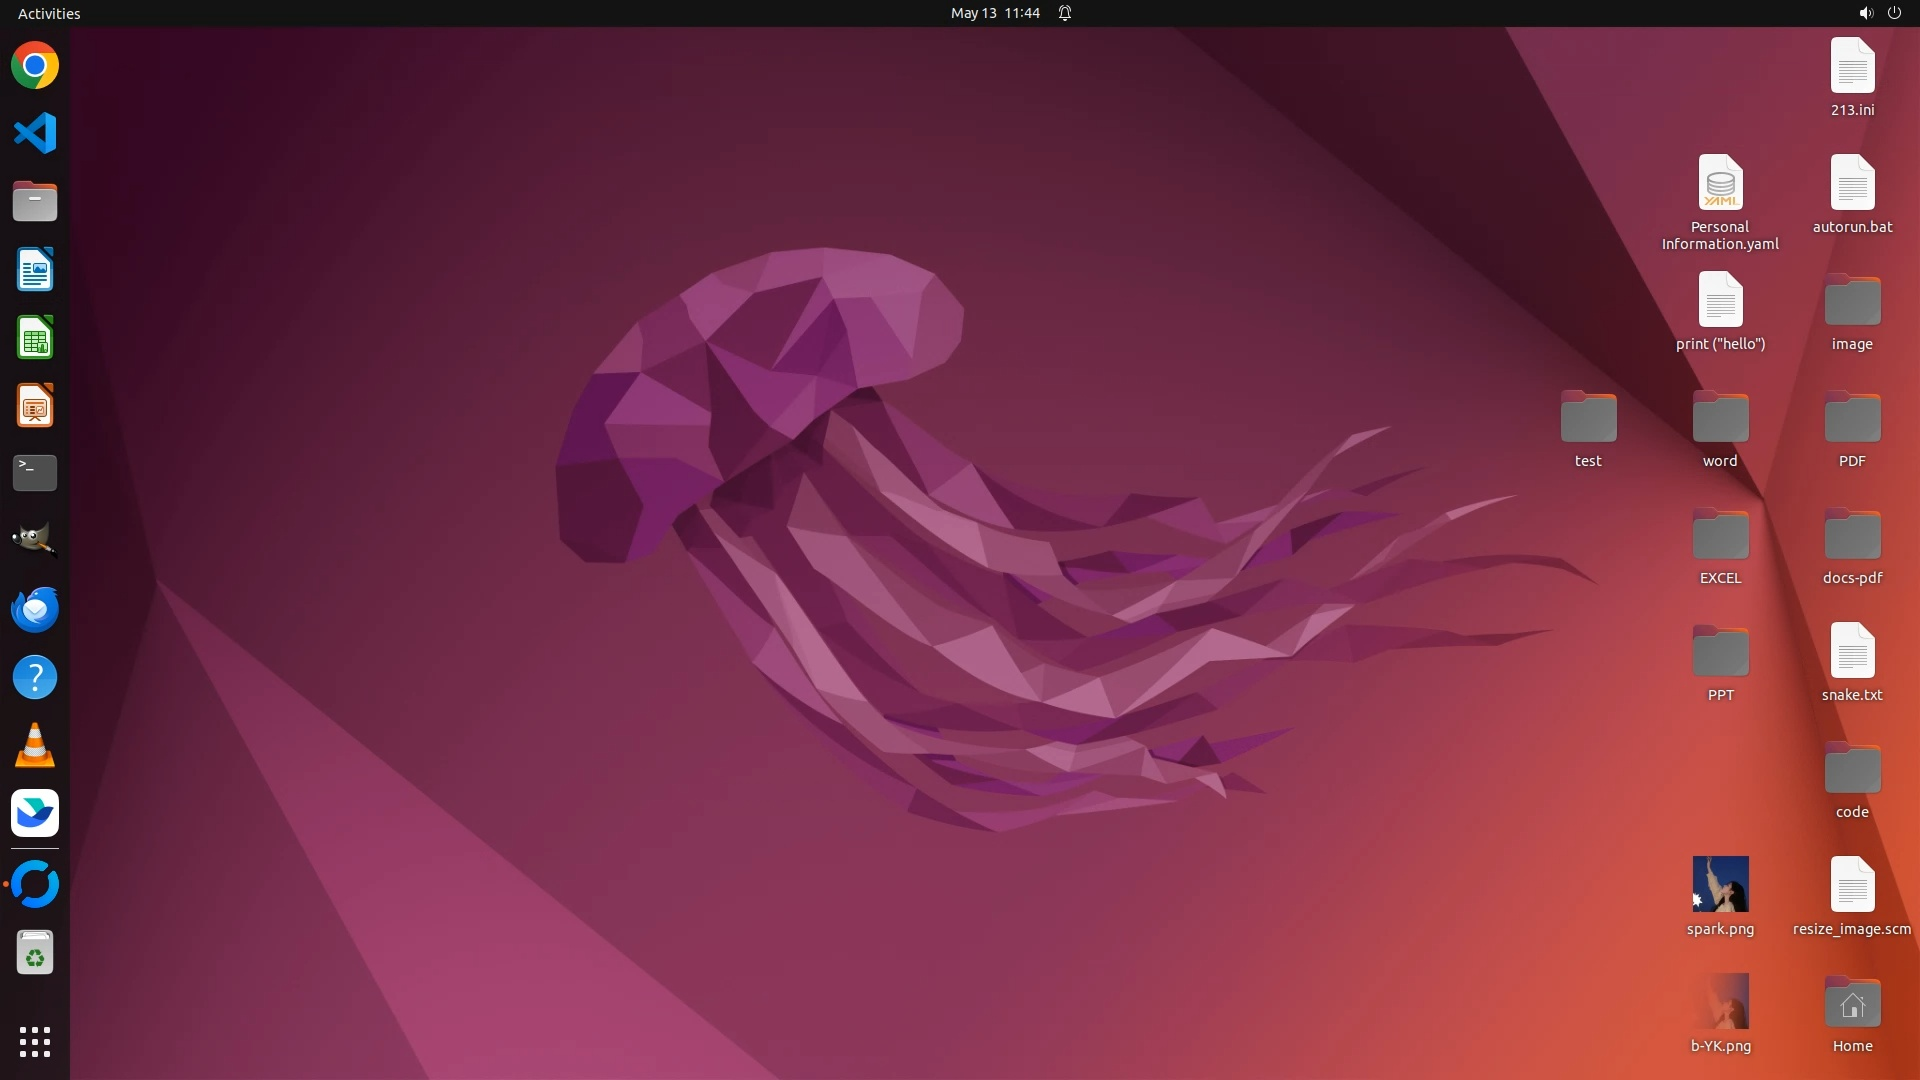Launch LibreOffice Calc from dock

[x=35, y=338]
